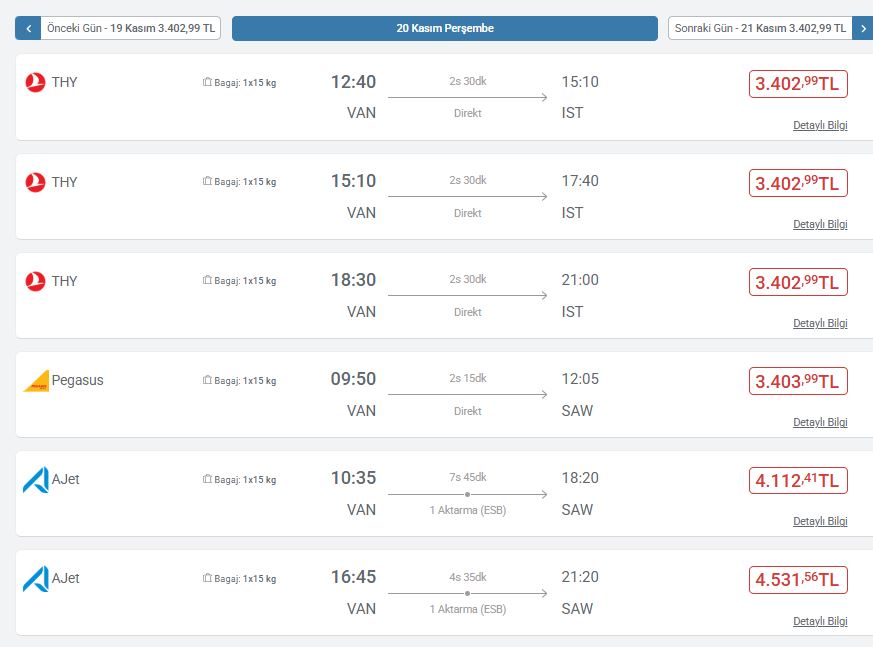Go to previous day with left arrow
This screenshot has height=647, width=873.
28,28
